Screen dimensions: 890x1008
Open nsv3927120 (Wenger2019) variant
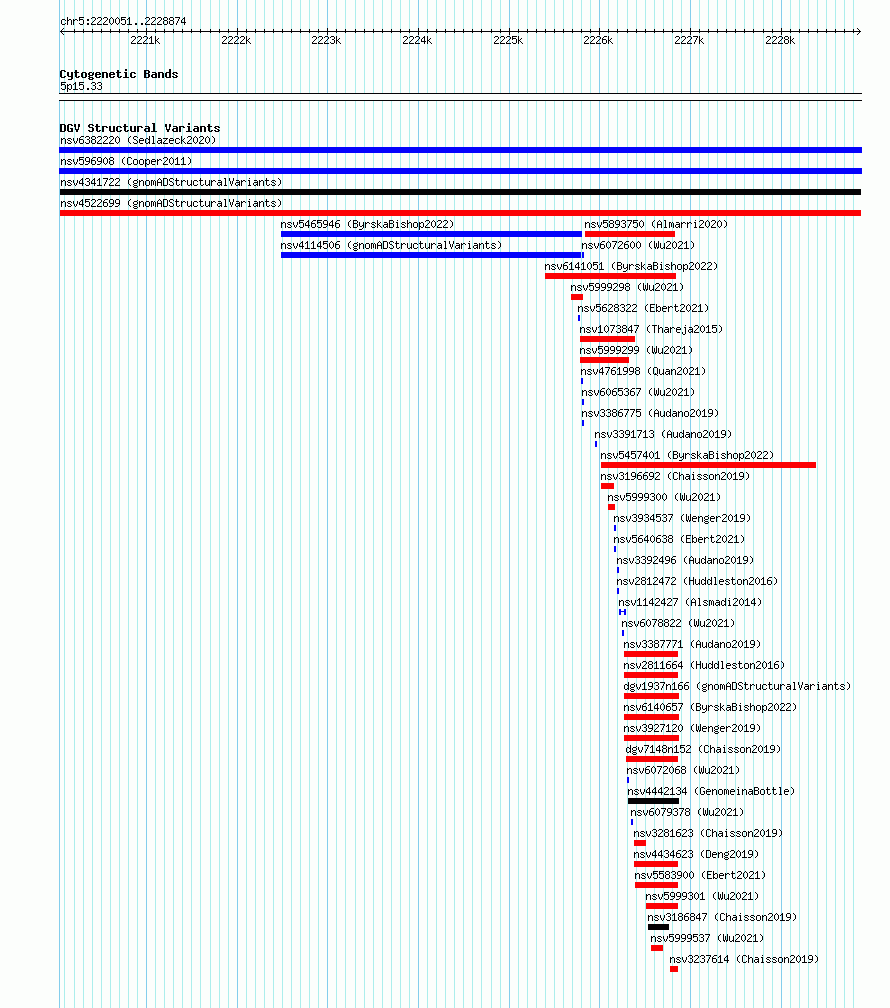tap(692, 728)
